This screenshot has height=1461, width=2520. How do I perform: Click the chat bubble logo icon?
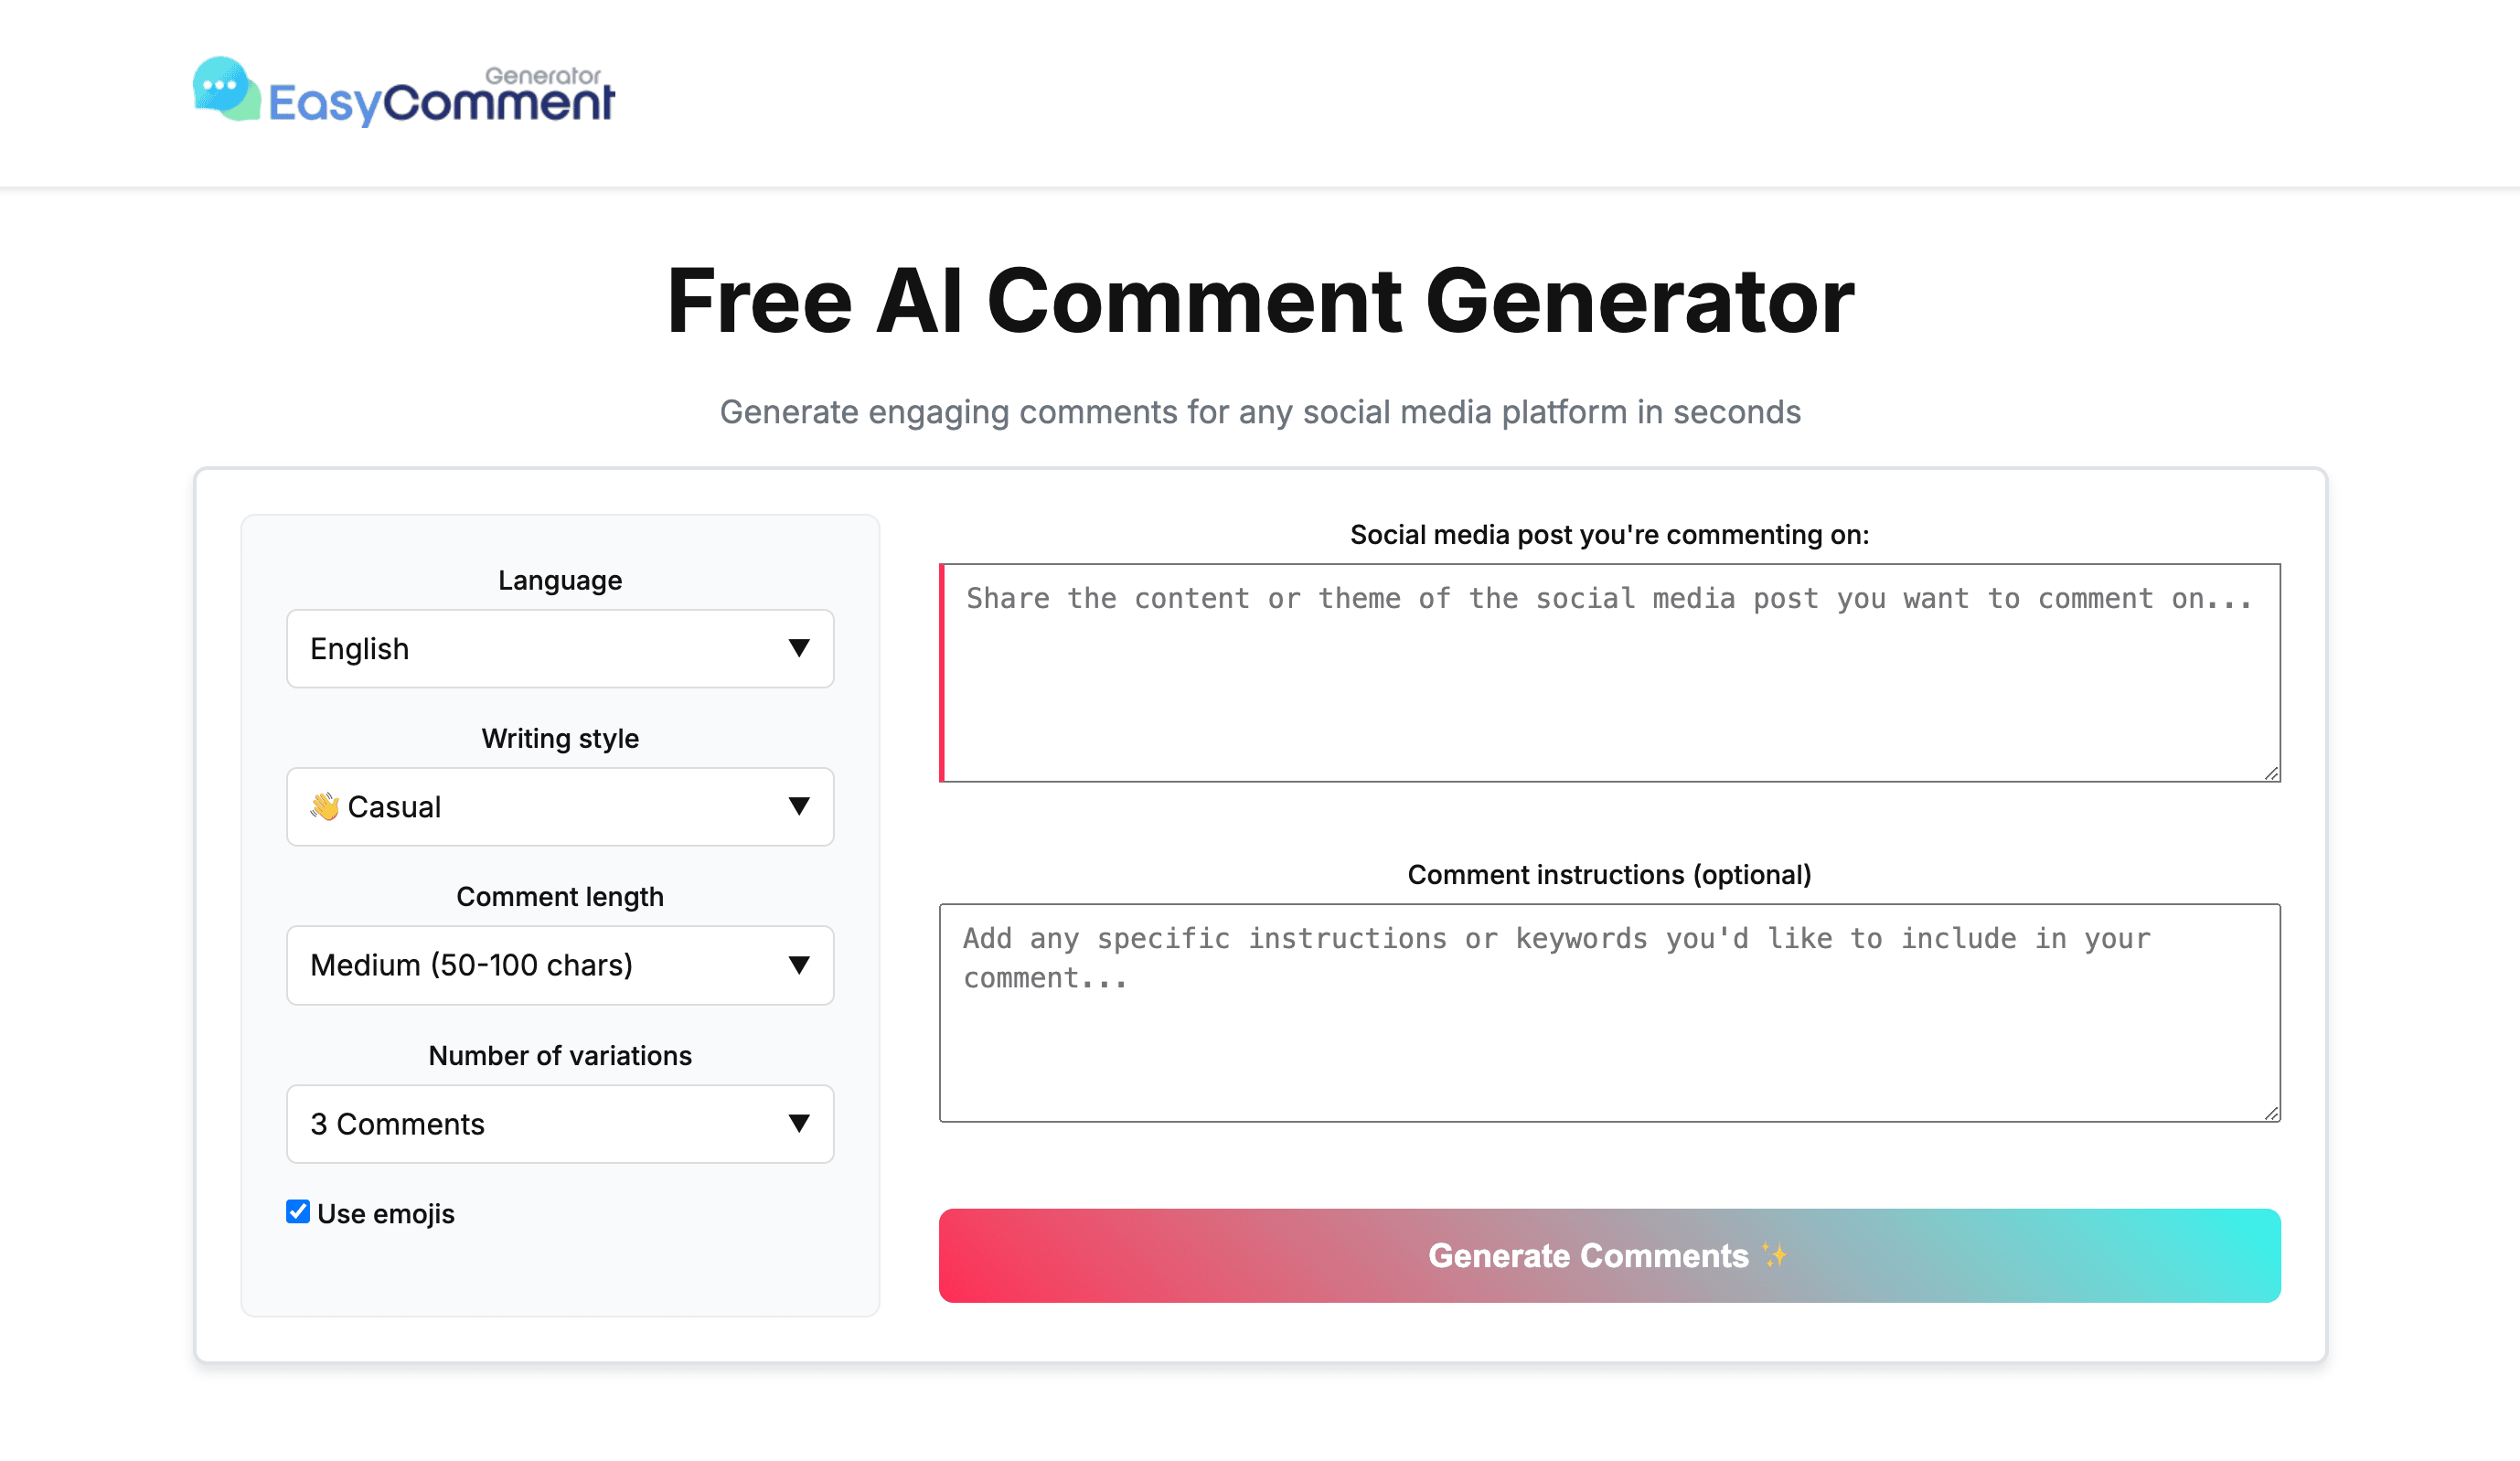(x=225, y=89)
